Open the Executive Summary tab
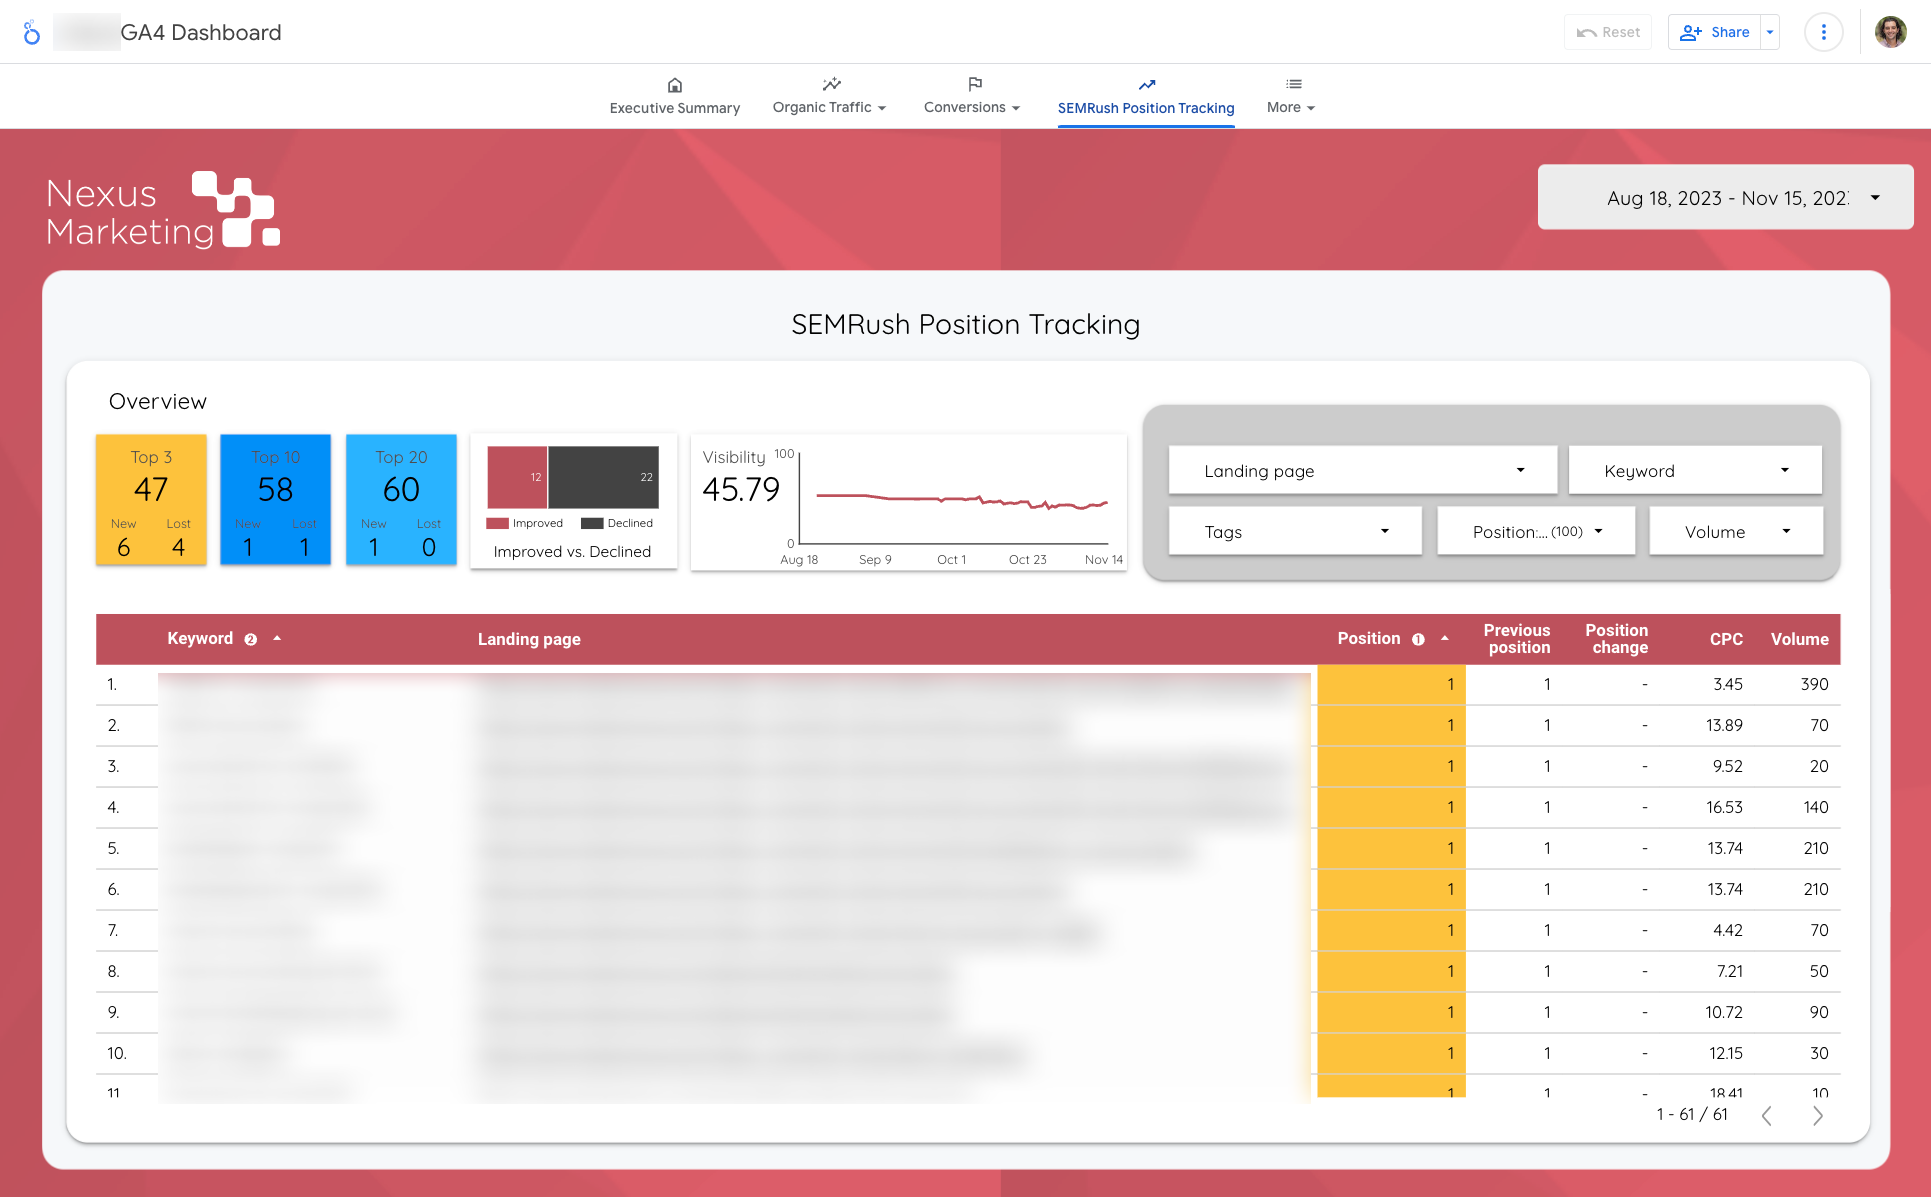 coord(675,96)
